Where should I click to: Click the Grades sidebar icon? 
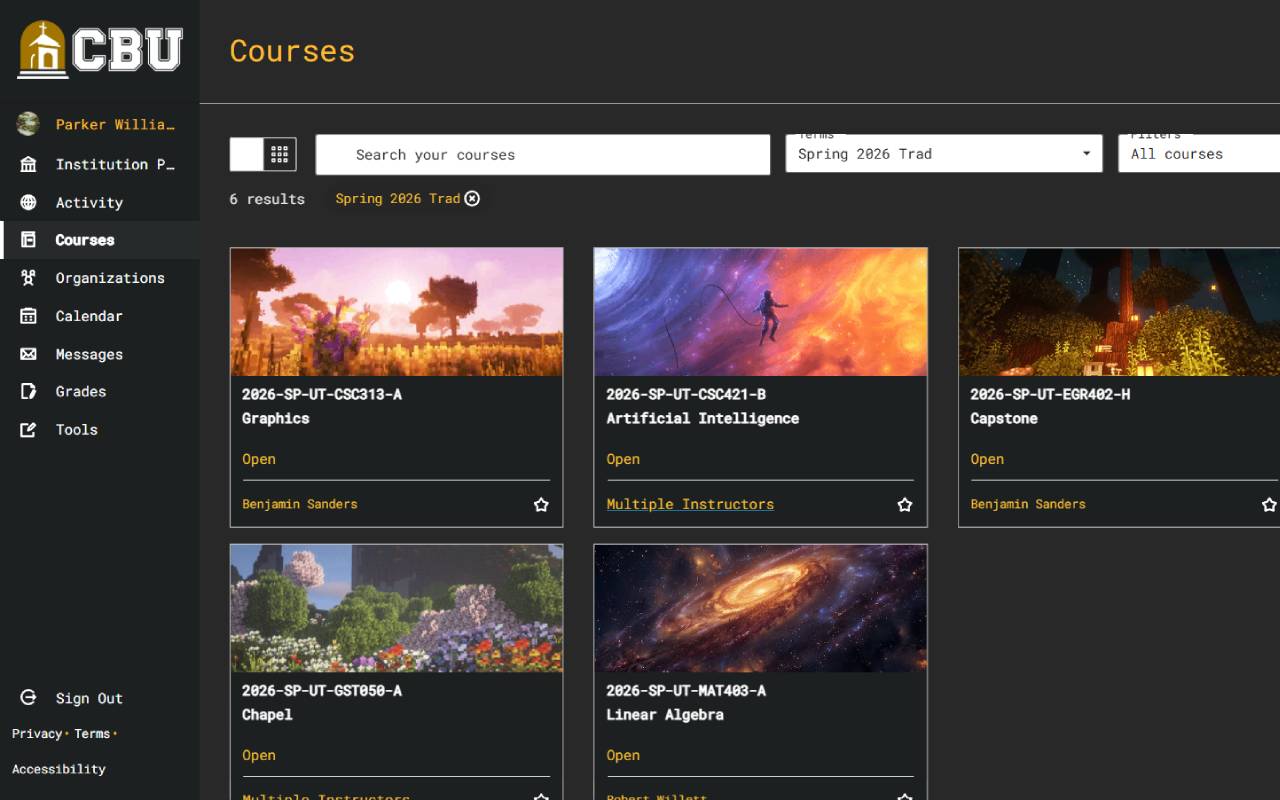point(28,392)
